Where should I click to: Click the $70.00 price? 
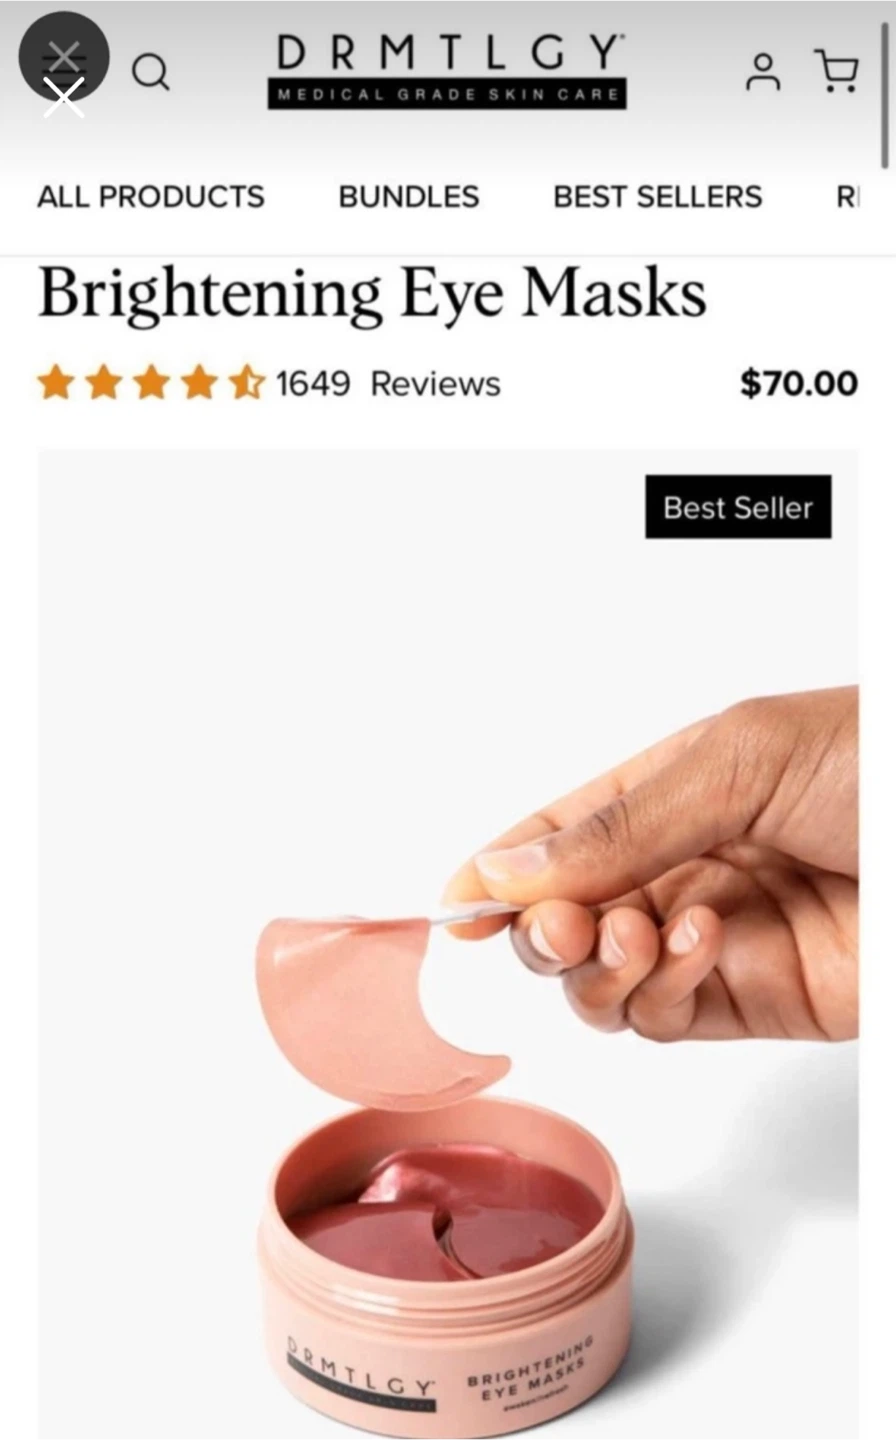click(799, 383)
